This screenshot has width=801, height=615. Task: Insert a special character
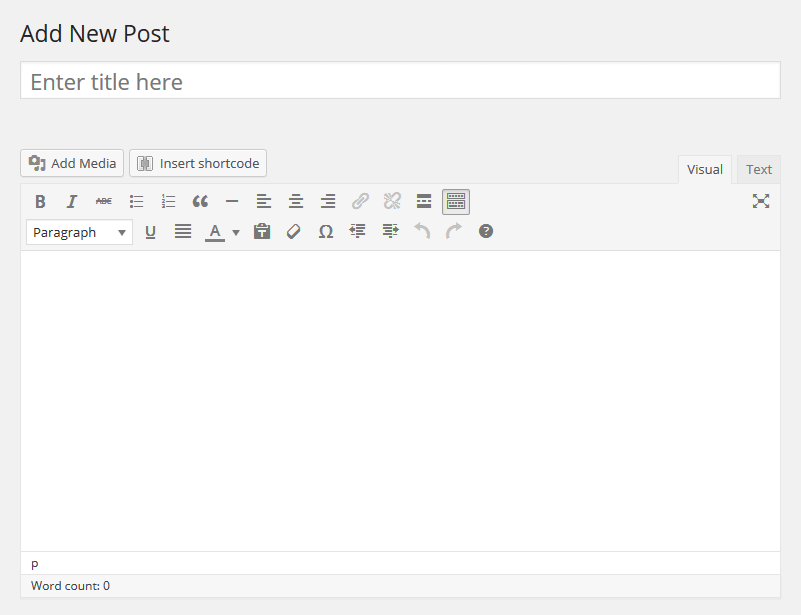325,231
